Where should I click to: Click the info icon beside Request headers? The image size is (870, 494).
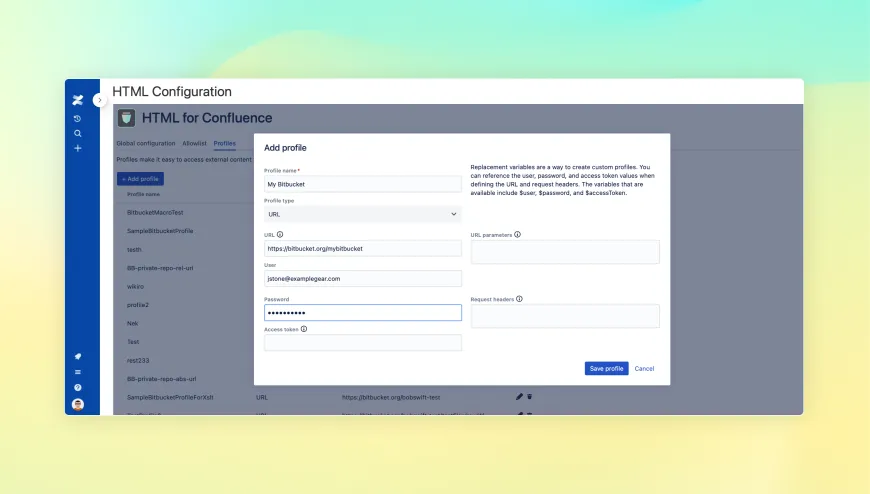pyautogui.click(x=519, y=299)
